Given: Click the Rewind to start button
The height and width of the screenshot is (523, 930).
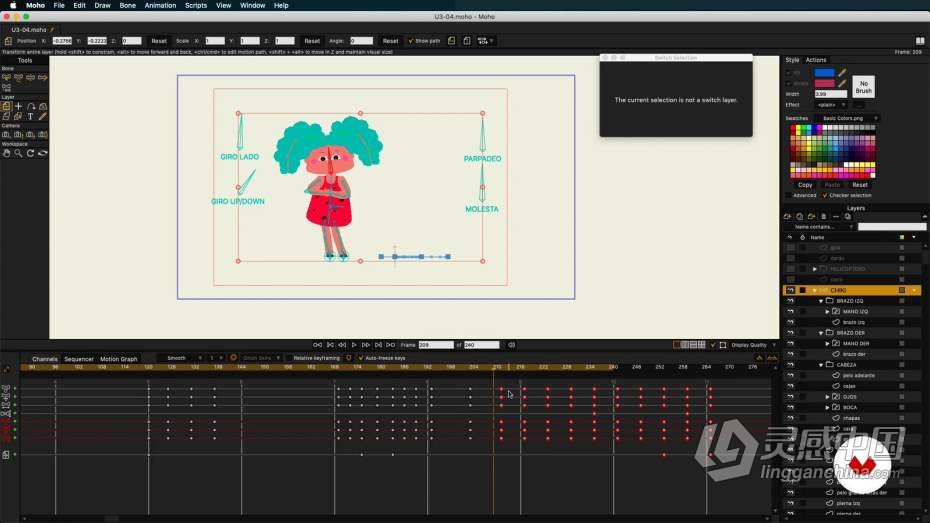Looking at the screenshot, I should tap(318, 345).
